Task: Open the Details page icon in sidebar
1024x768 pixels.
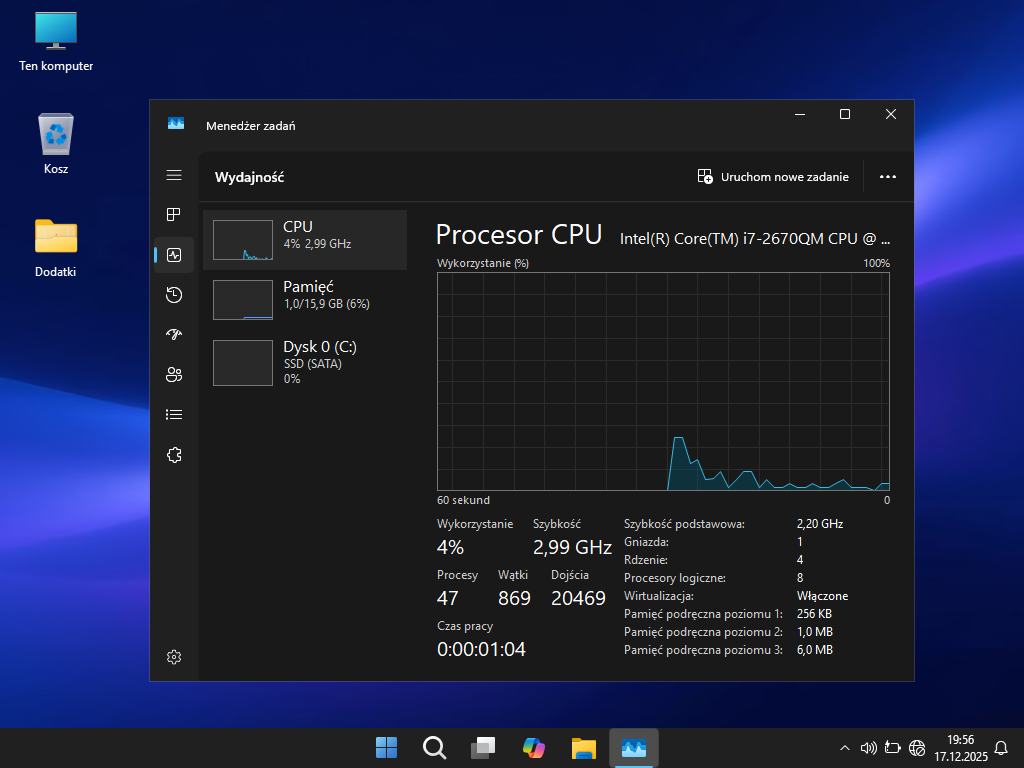Action: click(174, 414)
